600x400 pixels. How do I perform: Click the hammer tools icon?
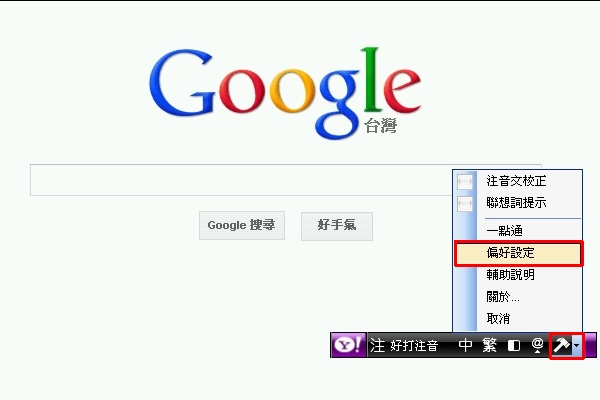(561, 345)
